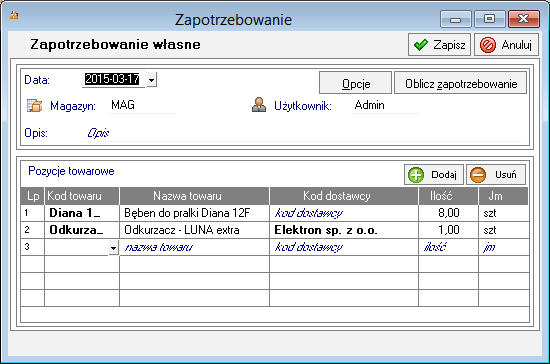Click the Lp column header

pyautogui.click(x=33, y=196)
